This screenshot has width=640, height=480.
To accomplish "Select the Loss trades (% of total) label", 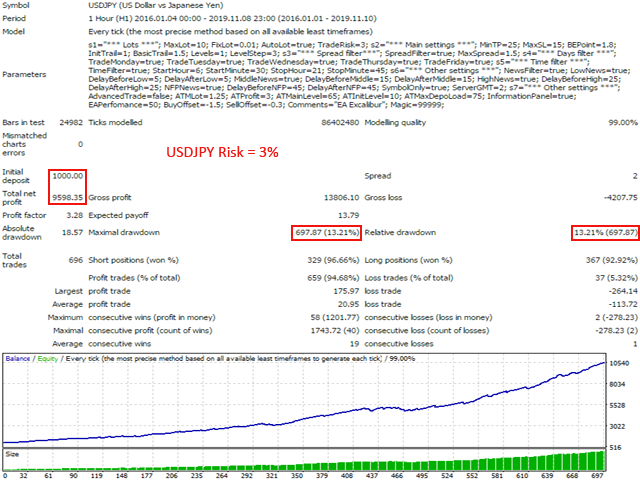I will point(409,278).
